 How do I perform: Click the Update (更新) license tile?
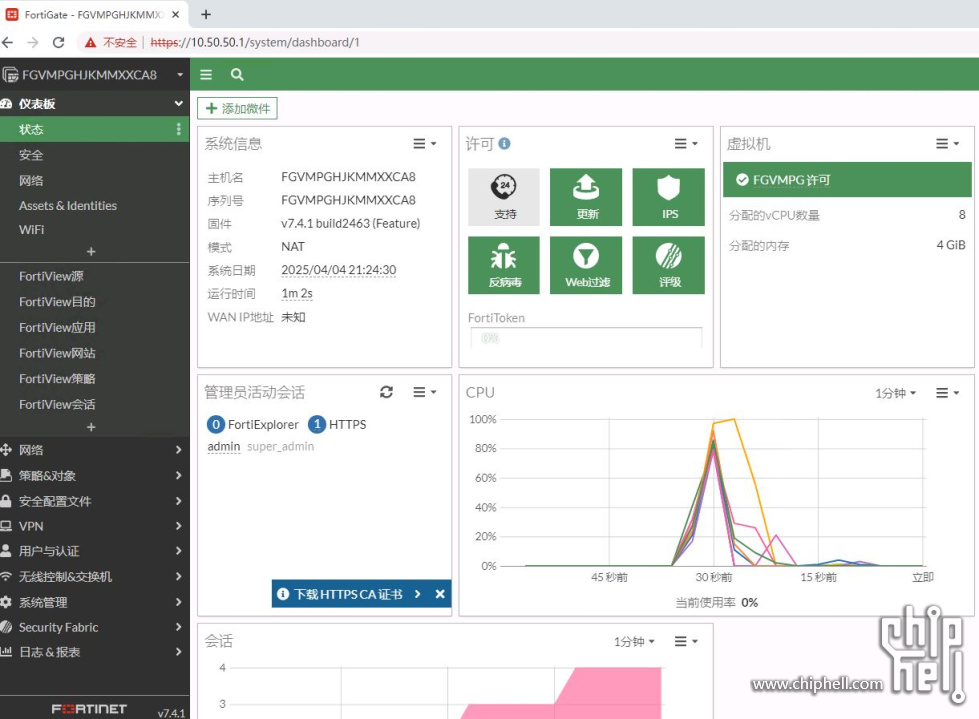pyautogui.click(x=586, y=197)
